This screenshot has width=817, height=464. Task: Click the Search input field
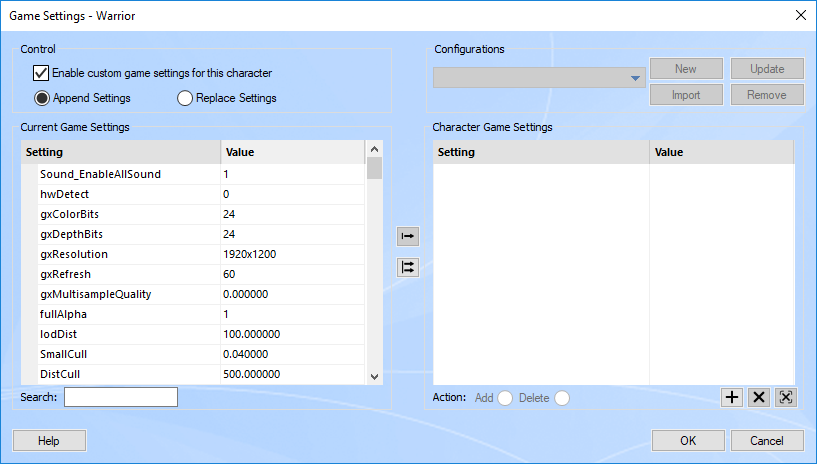(x=120, y=397)
